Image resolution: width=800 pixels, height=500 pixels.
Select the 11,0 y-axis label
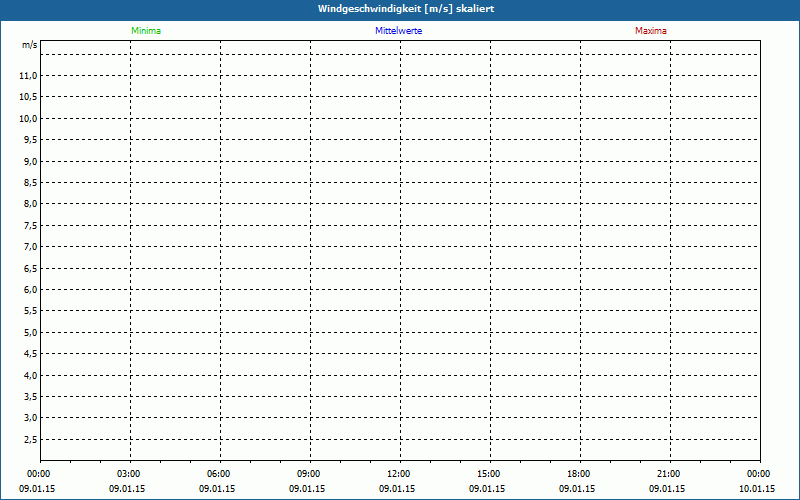click(x=28, y=76)
